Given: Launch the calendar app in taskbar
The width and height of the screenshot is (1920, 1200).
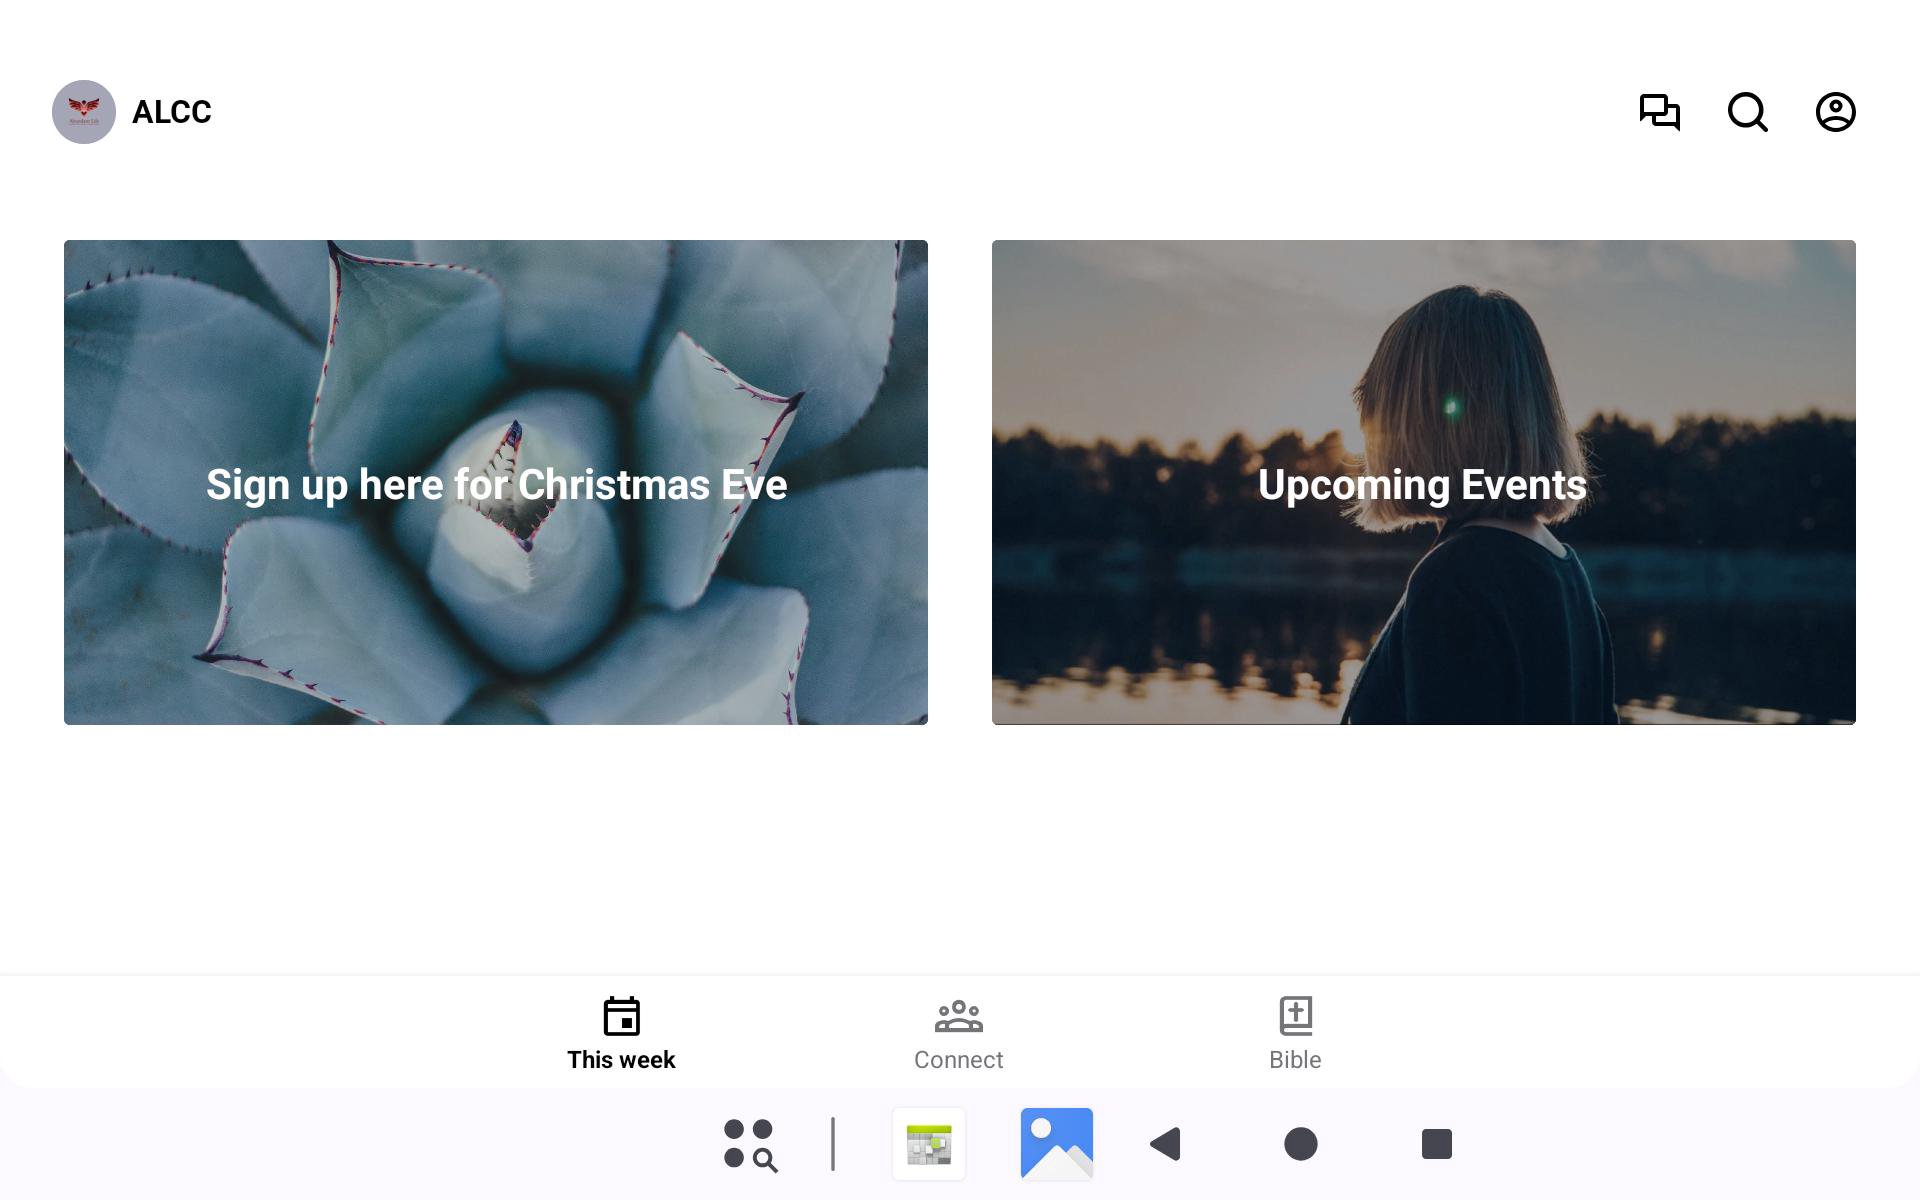Looking at the screenshot, I should click(929, 1144).
